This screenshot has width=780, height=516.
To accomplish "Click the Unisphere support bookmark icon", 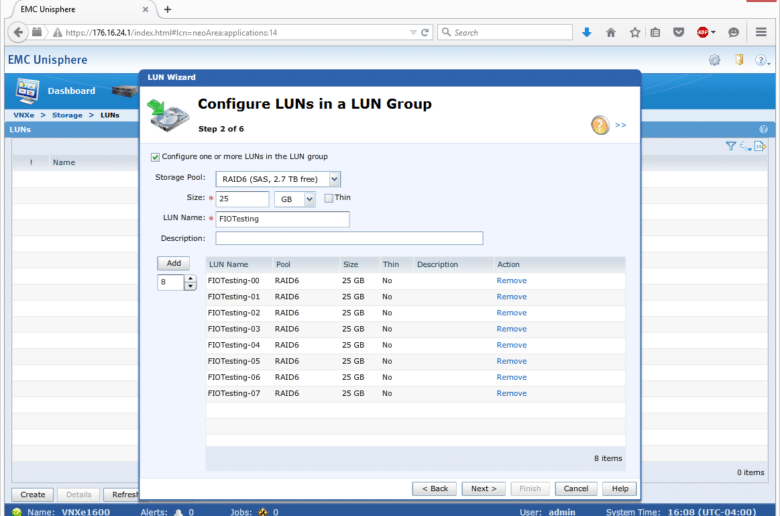I will coord(739,60).
